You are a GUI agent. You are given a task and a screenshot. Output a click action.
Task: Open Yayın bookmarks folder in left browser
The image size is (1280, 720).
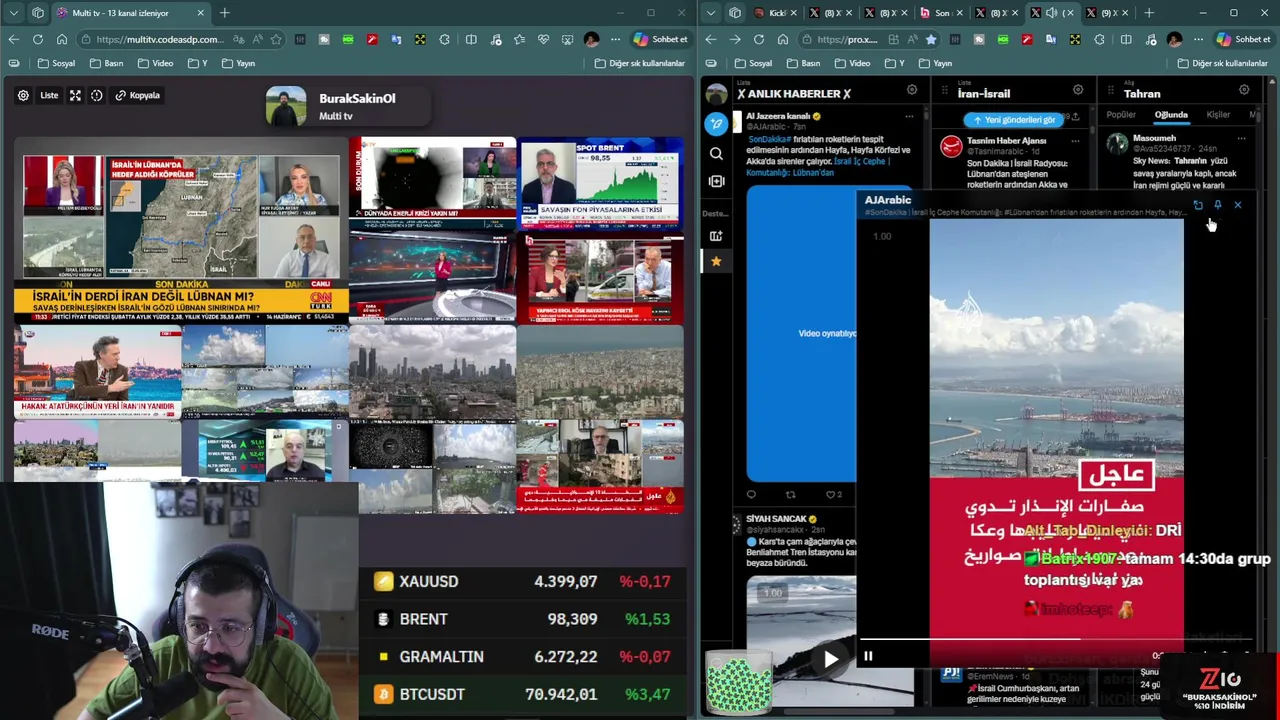(238, 63)
